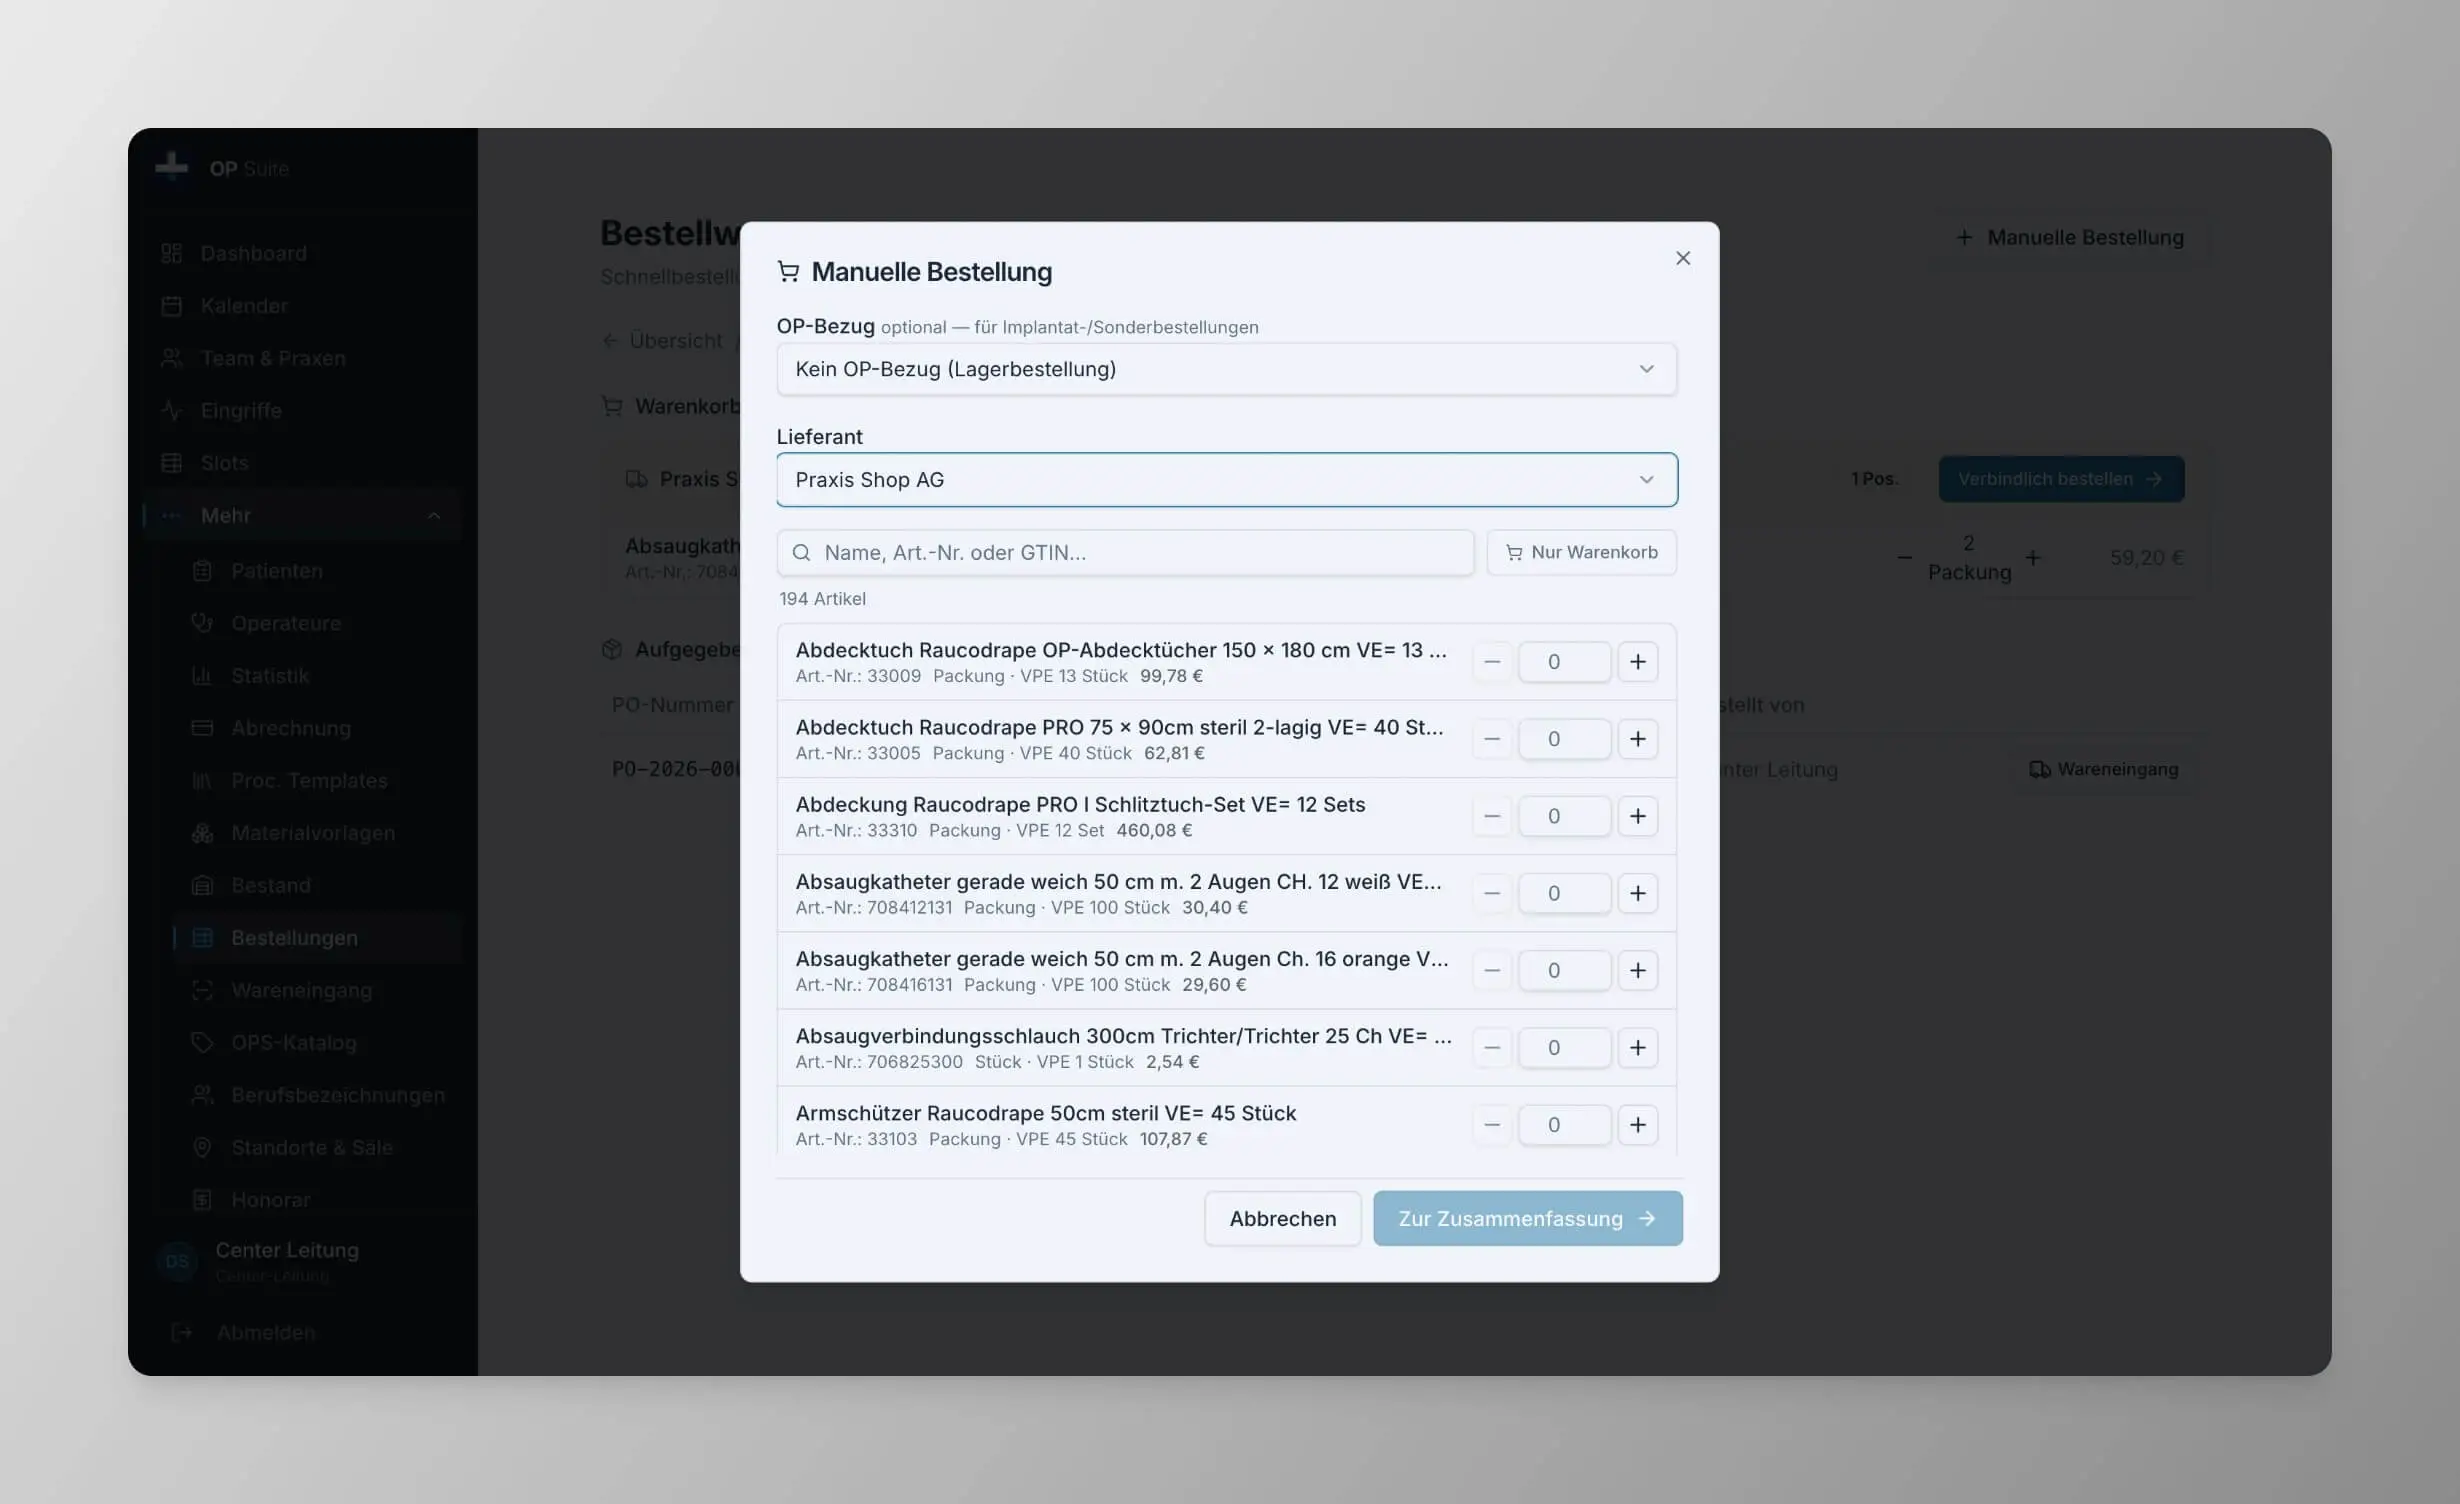The width and height of the screenshot is (2460, 1504).
Task: Increase quantity for Abdecktuch Raucodrape PRO 75 × 90cm
Action: coord(1637,739)
